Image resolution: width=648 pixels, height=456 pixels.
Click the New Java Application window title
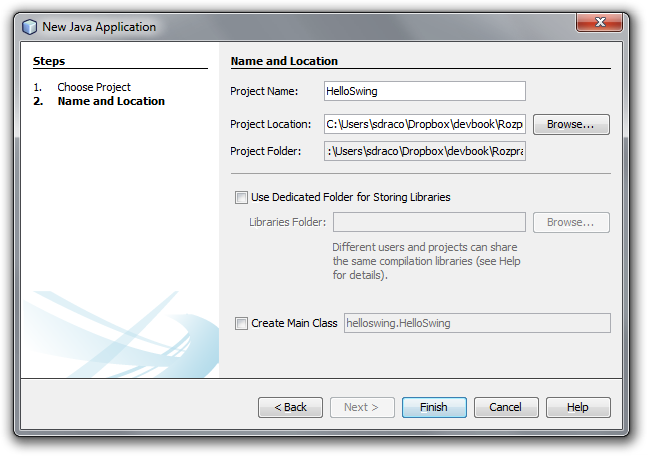[x=99, y=27]
